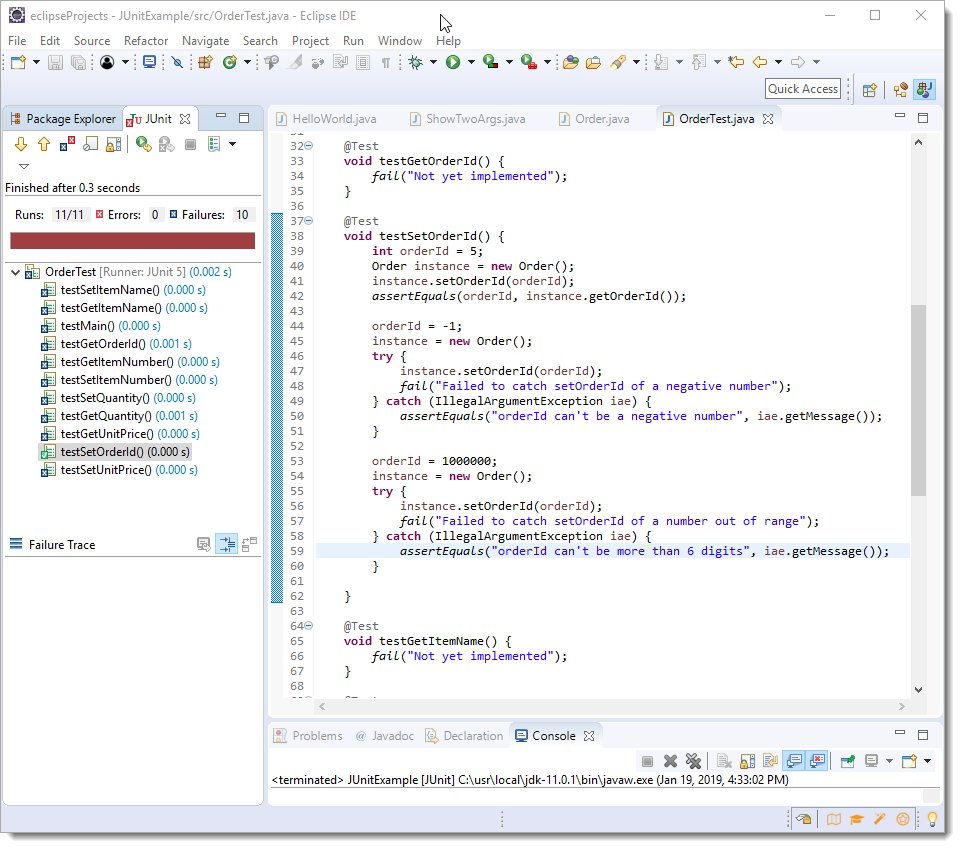Viewport: 960px width, 848px height.
Task: Click the tip lightbulb in status bar
Action: click(932, 819)
